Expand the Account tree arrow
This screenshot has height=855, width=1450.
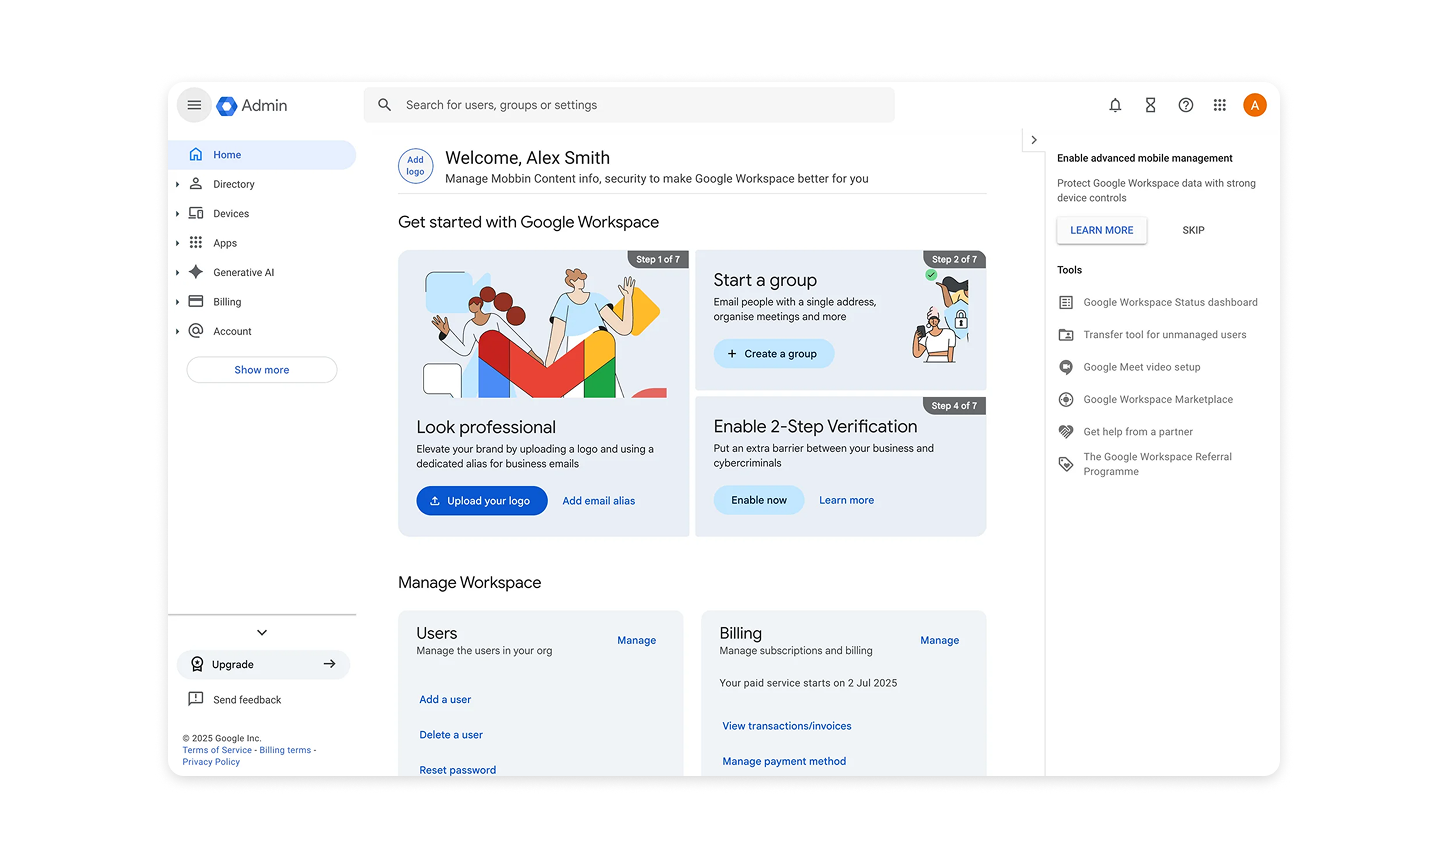click(x=178, y=331)
